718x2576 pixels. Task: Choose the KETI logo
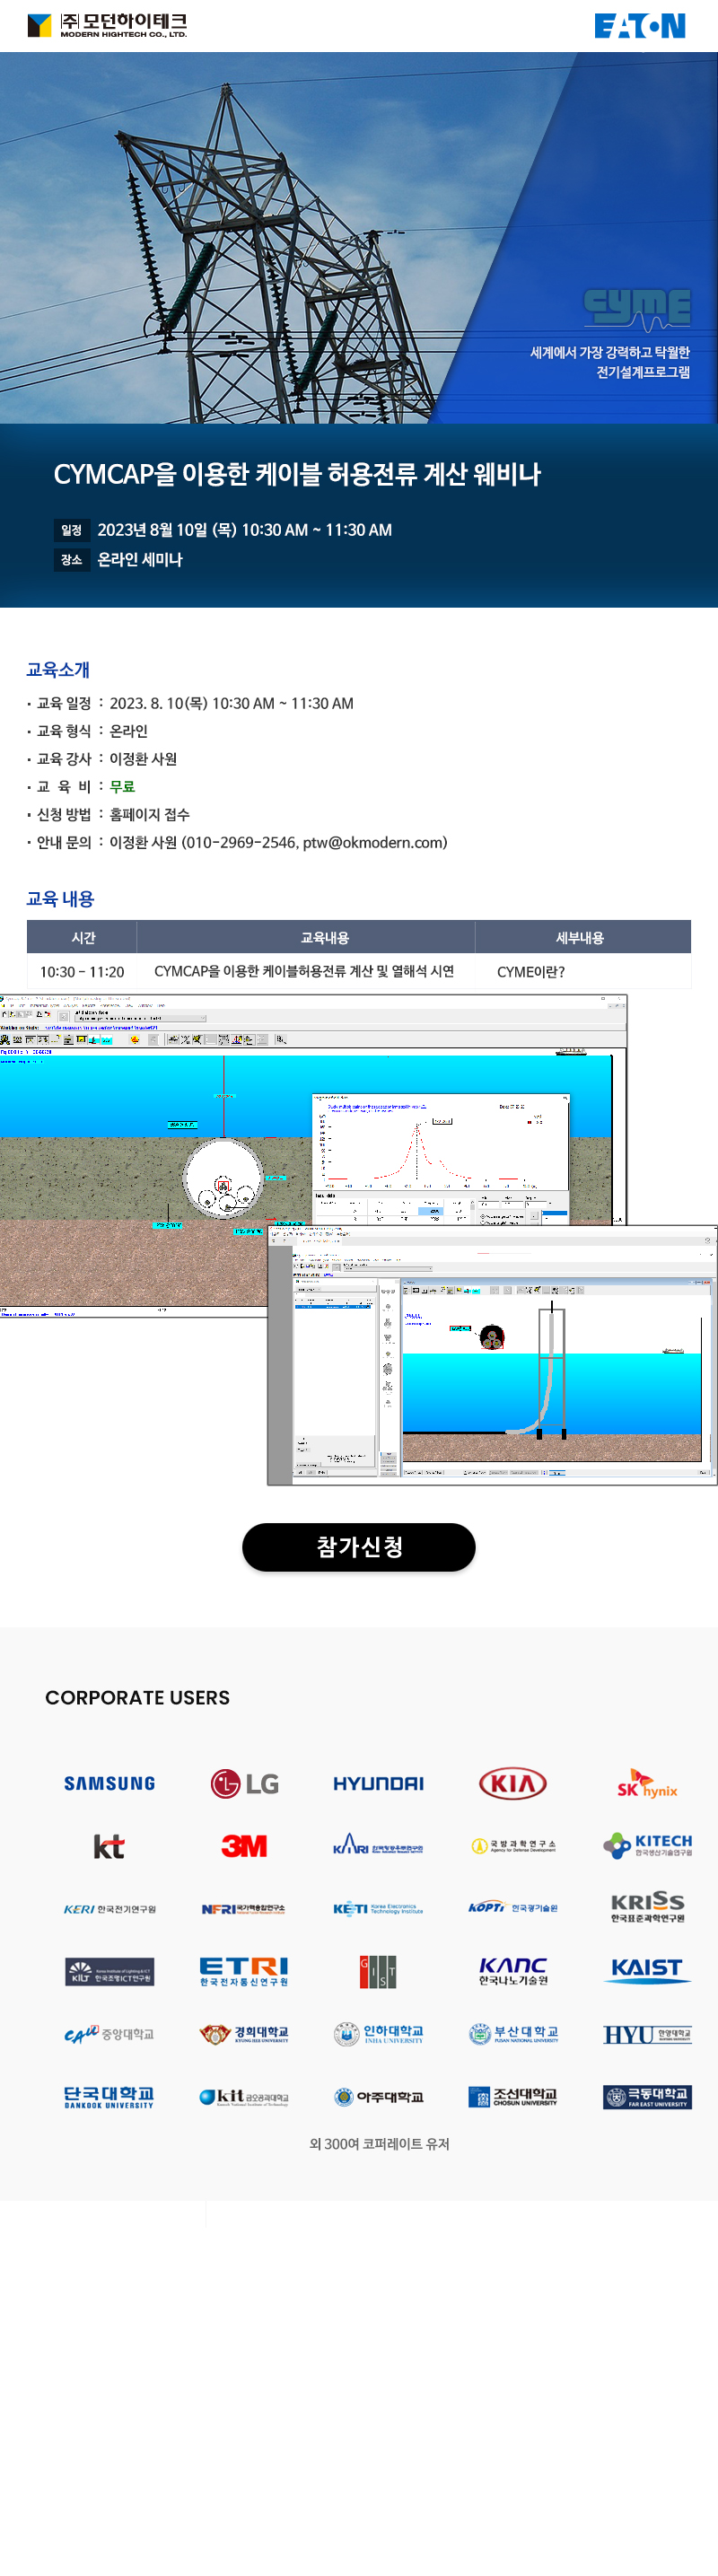378,1909
